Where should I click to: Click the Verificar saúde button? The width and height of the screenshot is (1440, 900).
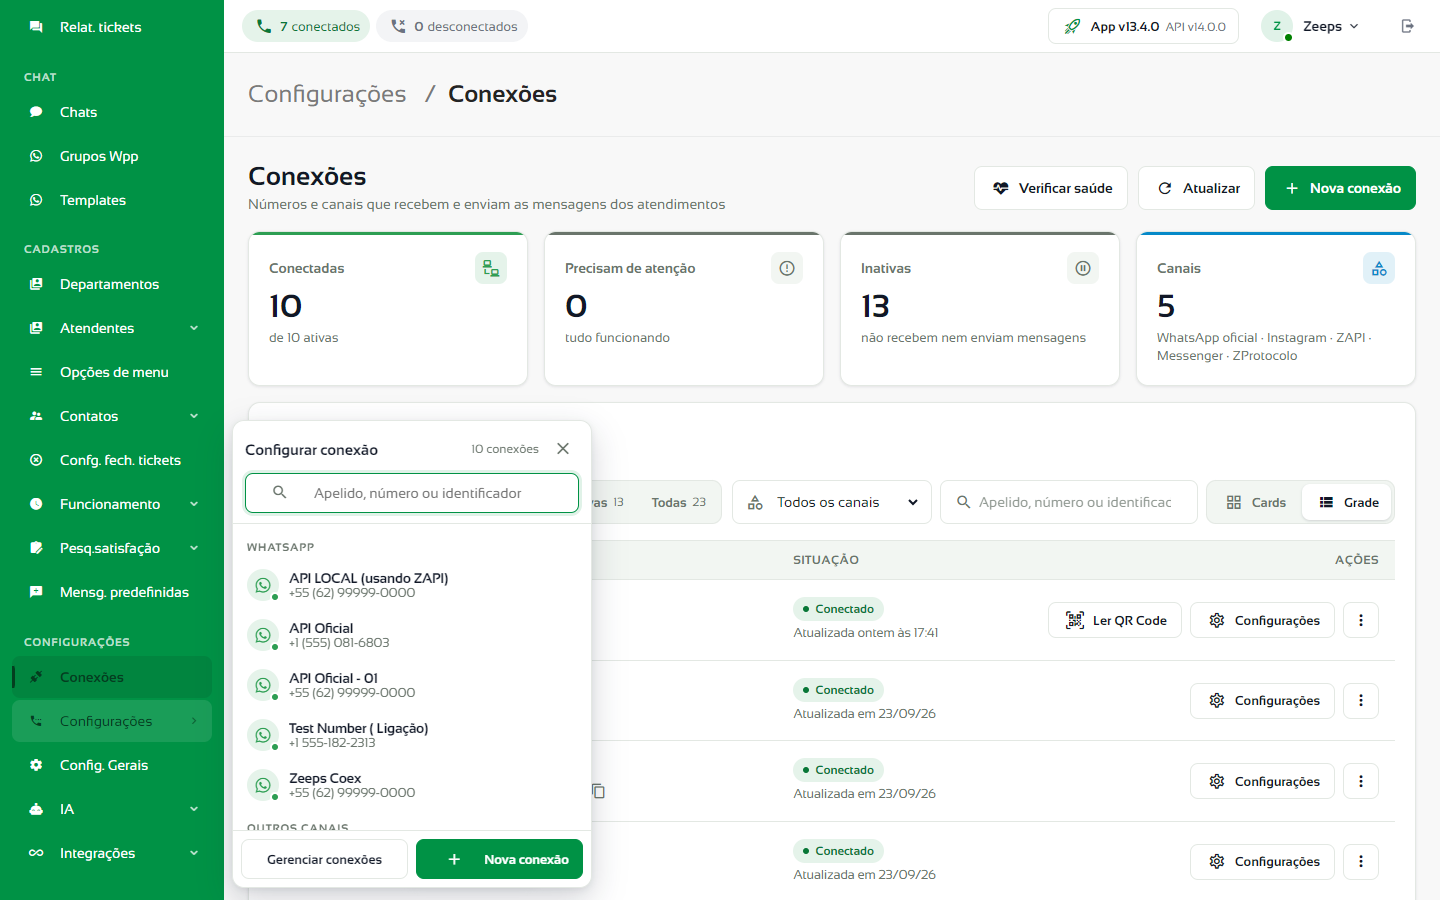point(1051,188)
